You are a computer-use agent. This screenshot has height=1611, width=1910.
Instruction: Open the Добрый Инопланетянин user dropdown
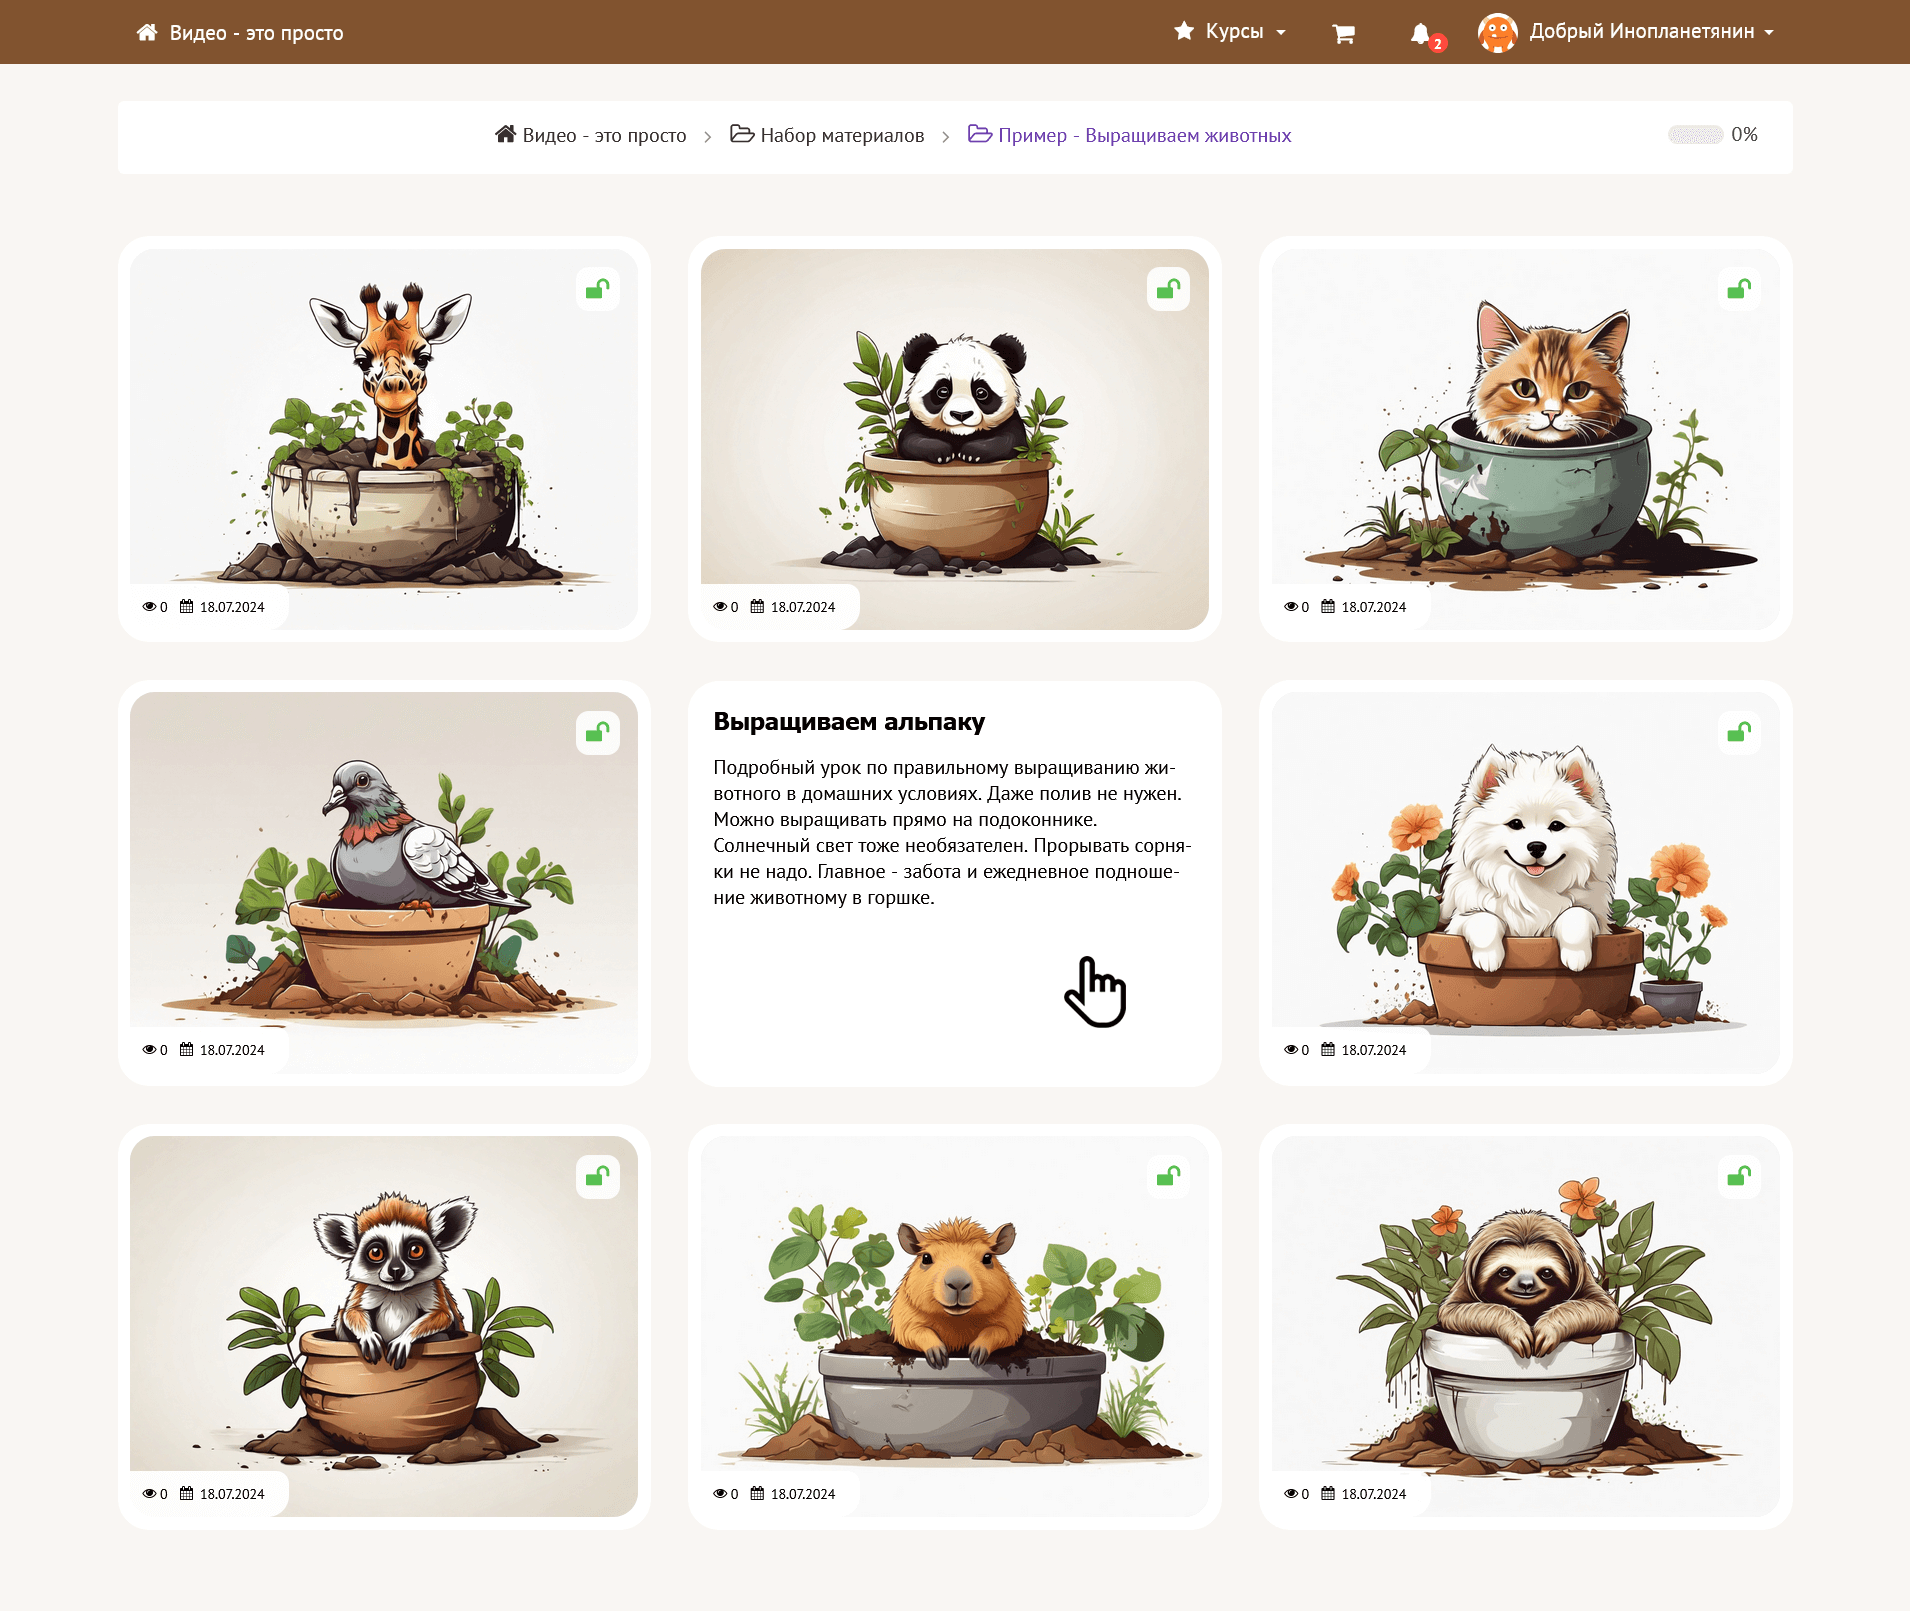[x=1641, y=32]
